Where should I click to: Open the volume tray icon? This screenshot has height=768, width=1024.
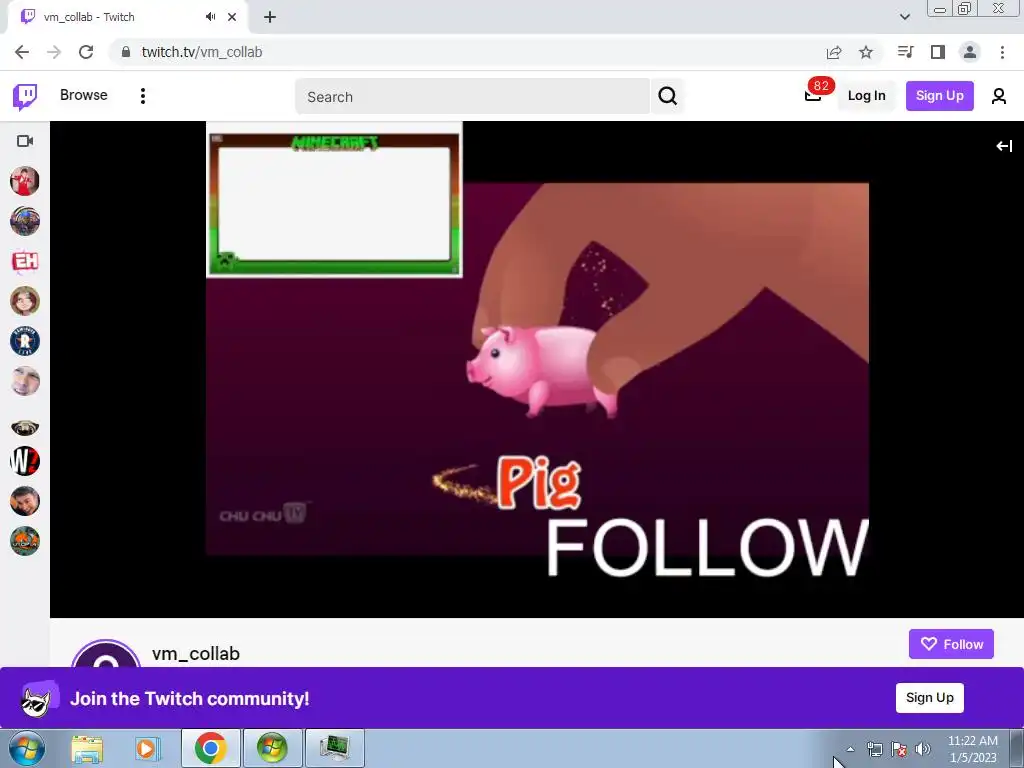pos(923,749)
